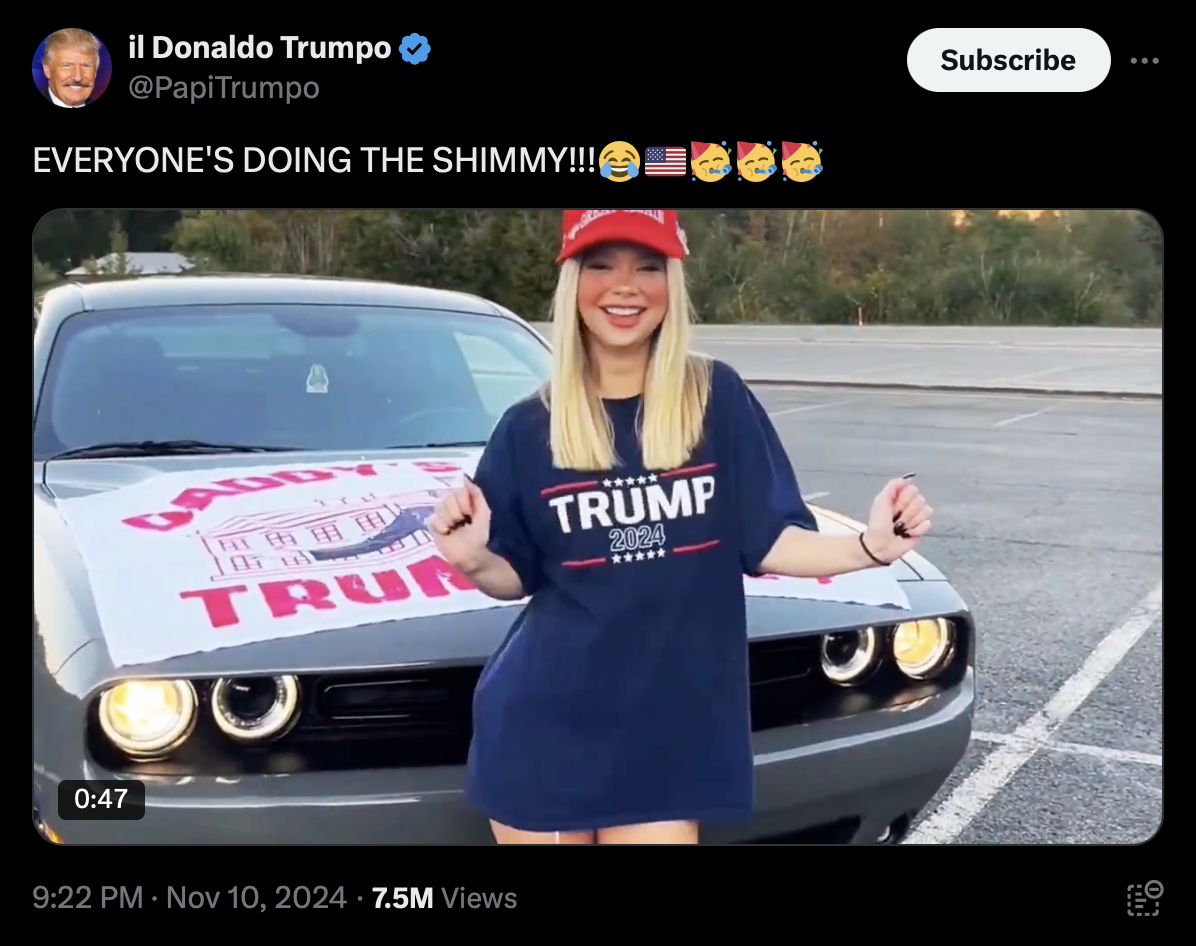Open the three-dot more options menu
Screen dimensions: 1196x946
[x=1145, y=60]
